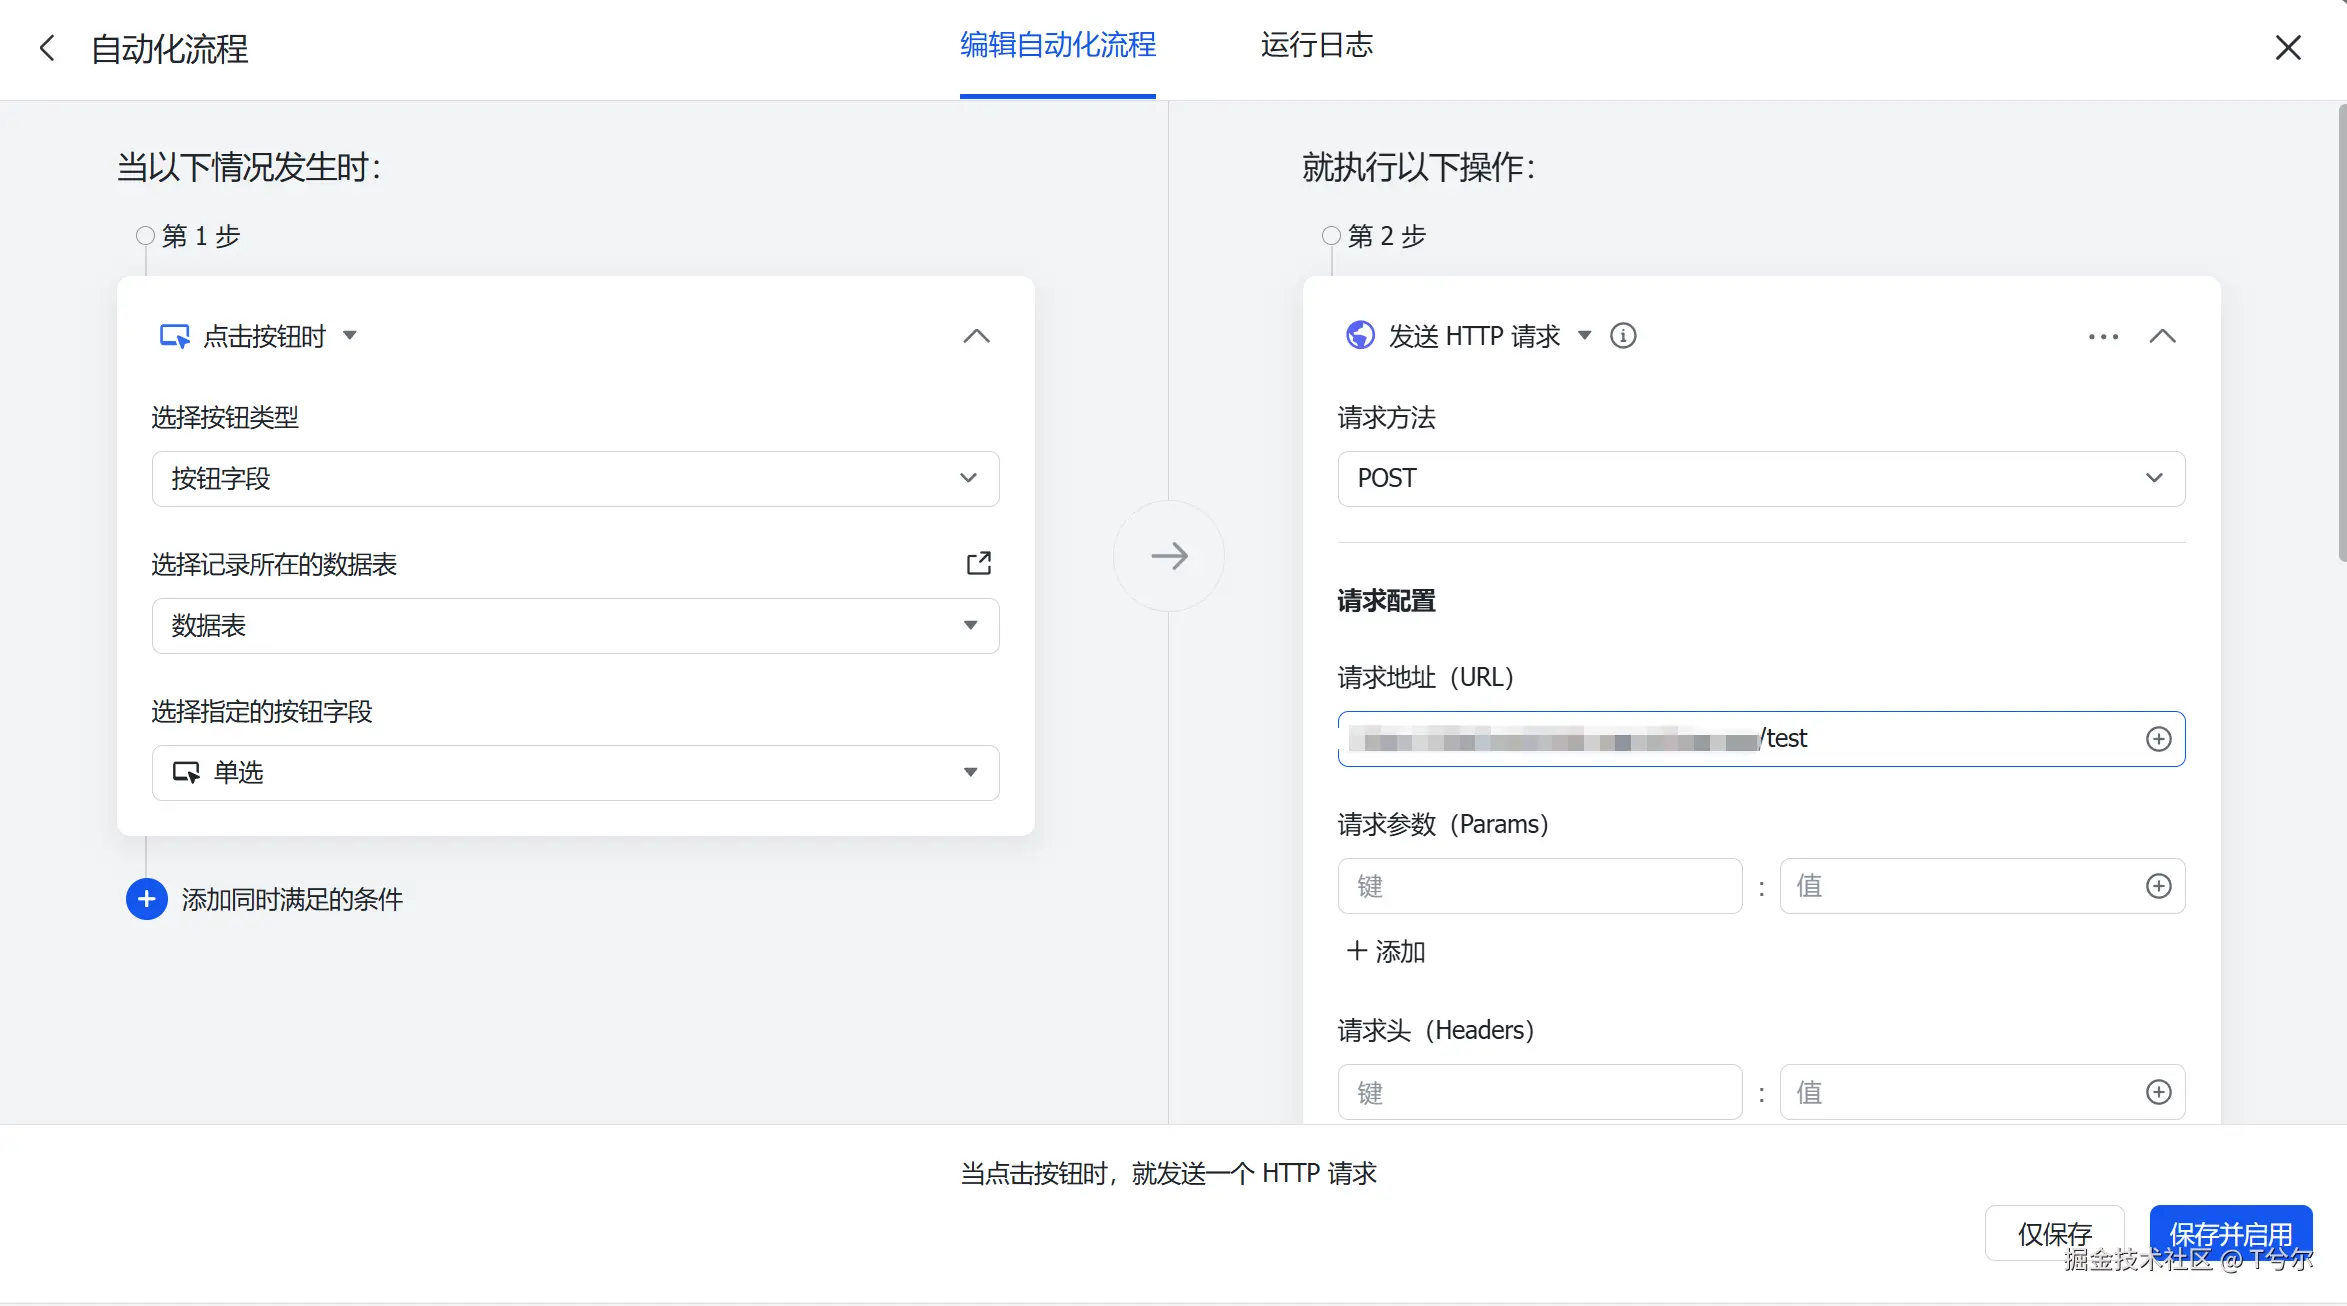Click the plus icon in the URL field

tap(2158, 739)
